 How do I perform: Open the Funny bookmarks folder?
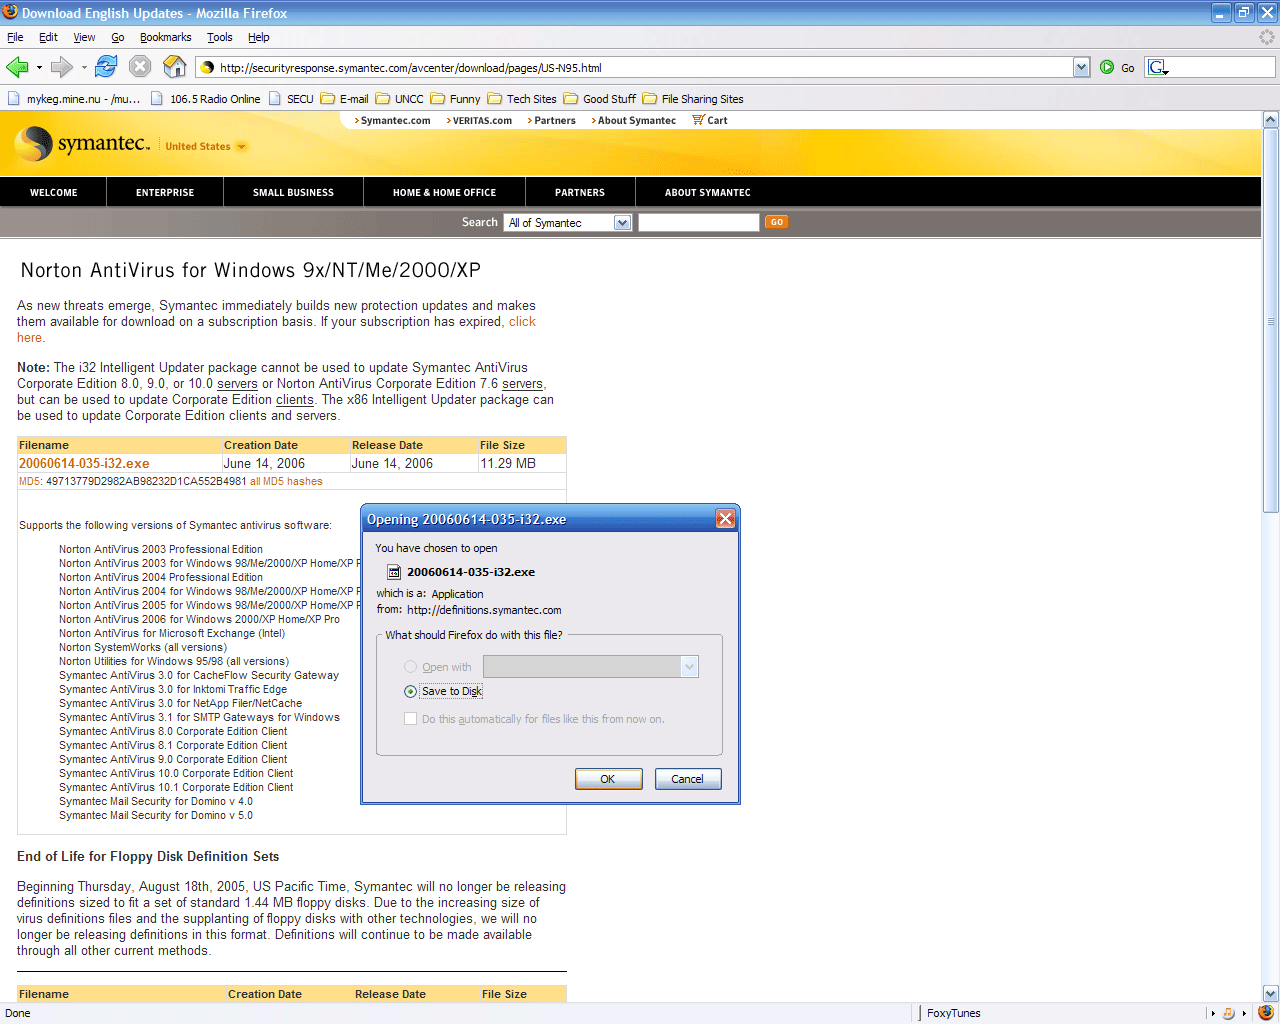coord(455,99)
